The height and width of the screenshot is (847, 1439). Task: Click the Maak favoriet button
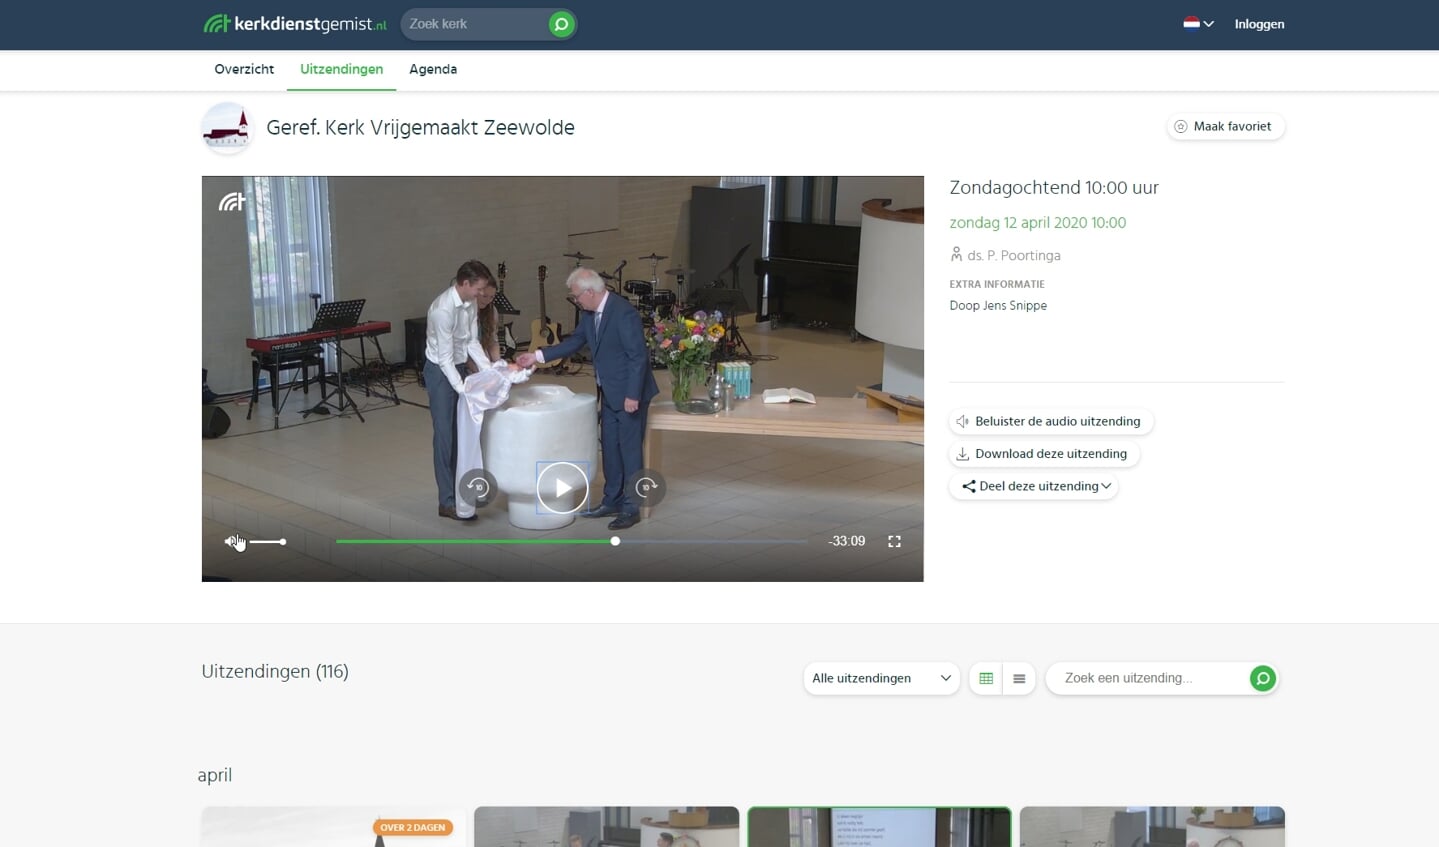pos(1225,127)
